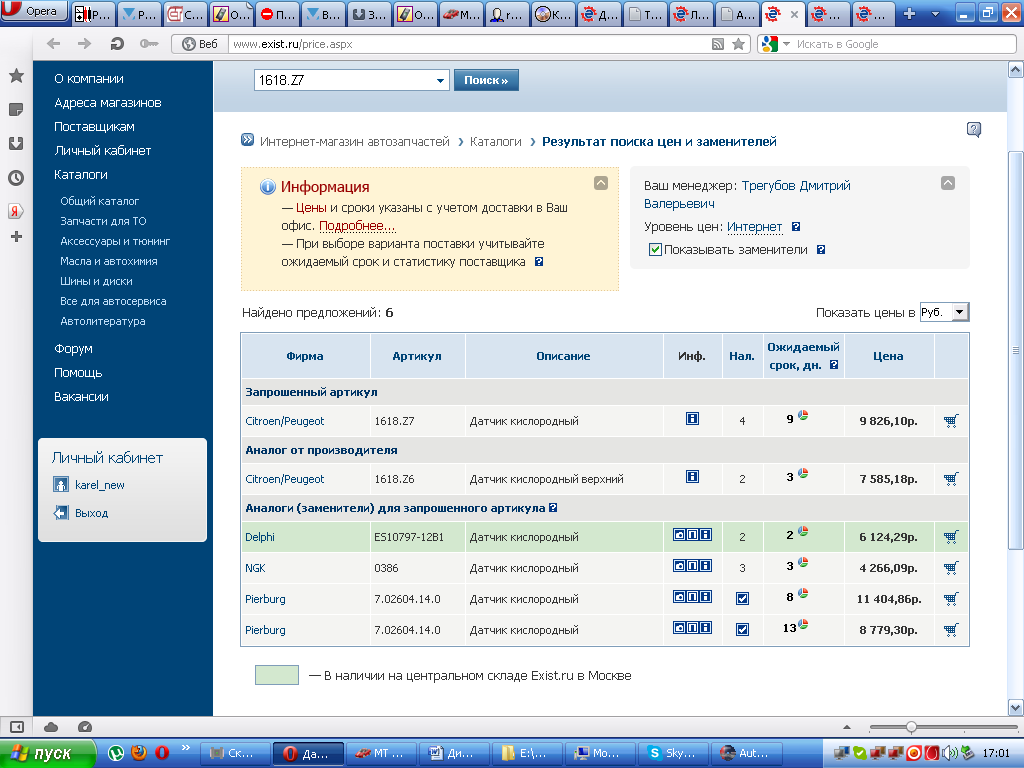Reload the page in Opera

(x=117, y=44)
